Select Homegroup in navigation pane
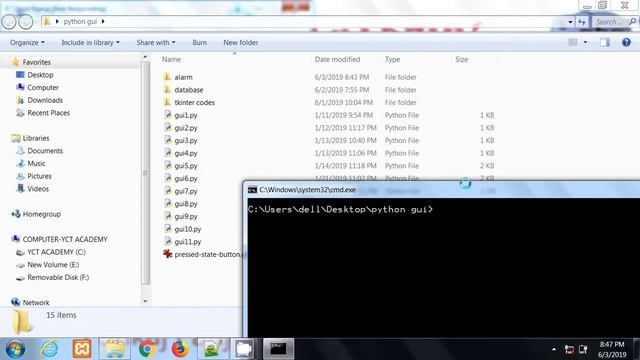 pos(36,214)
